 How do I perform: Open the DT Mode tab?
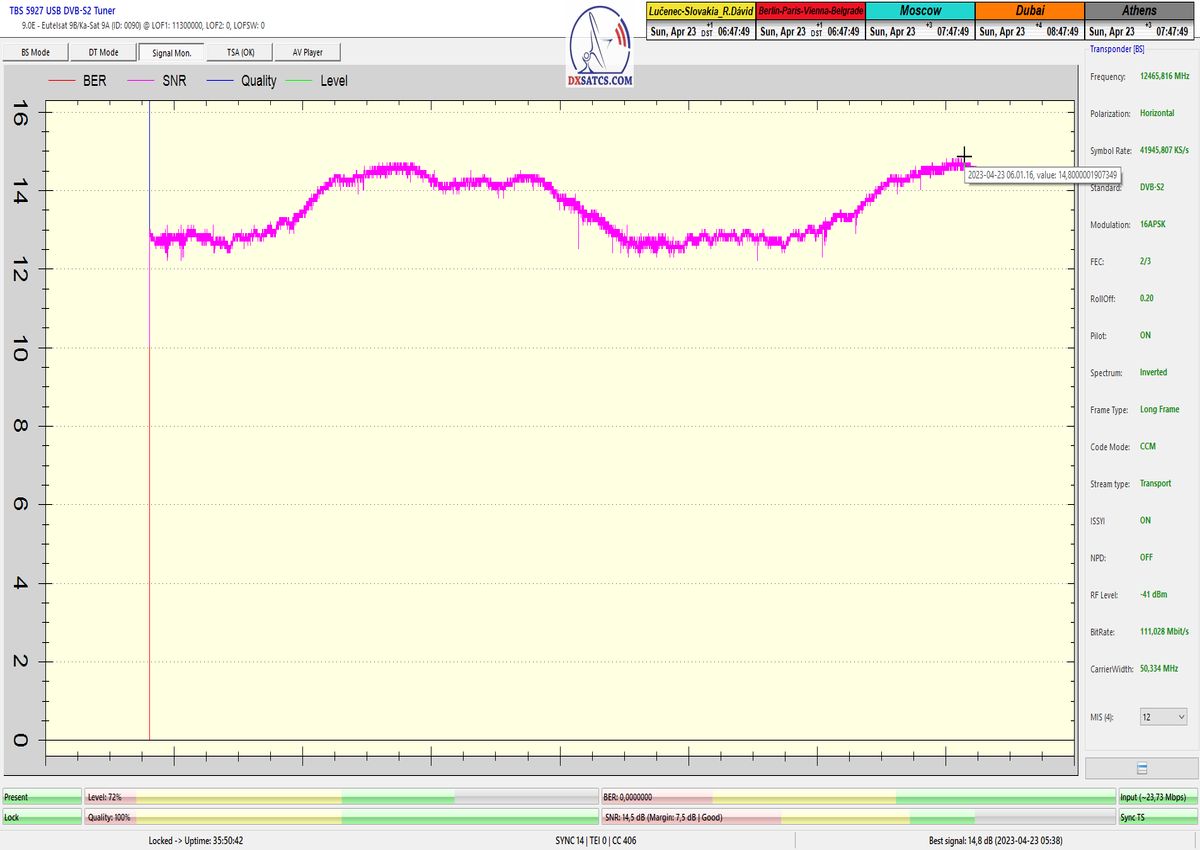click(103, 52)
